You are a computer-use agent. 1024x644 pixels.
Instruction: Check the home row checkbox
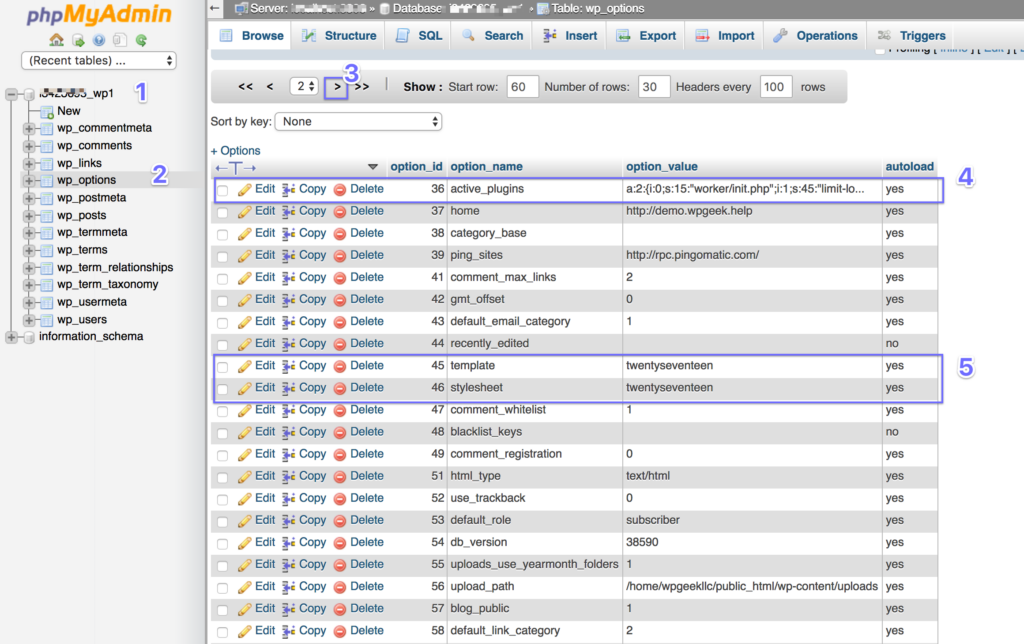(223, 213)
